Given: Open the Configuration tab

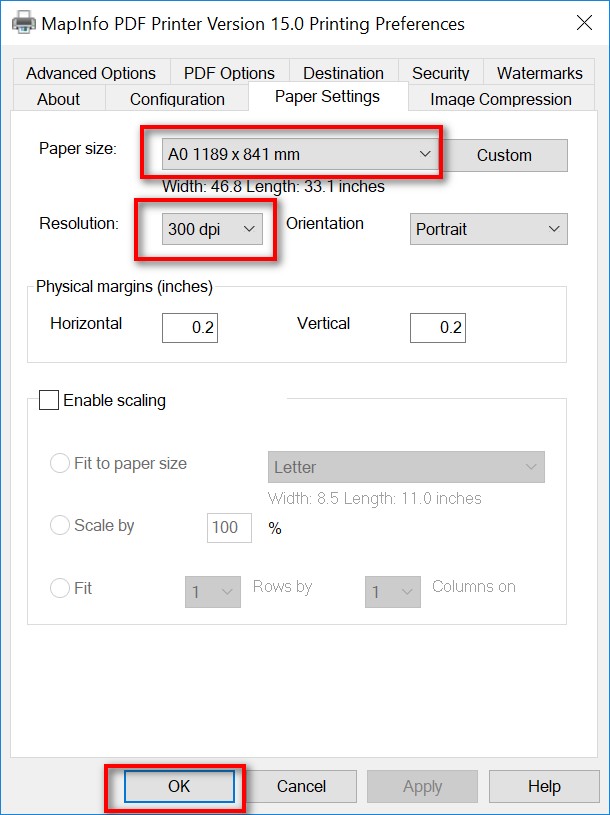Looking at the screenshot, I should click(177, 99).
